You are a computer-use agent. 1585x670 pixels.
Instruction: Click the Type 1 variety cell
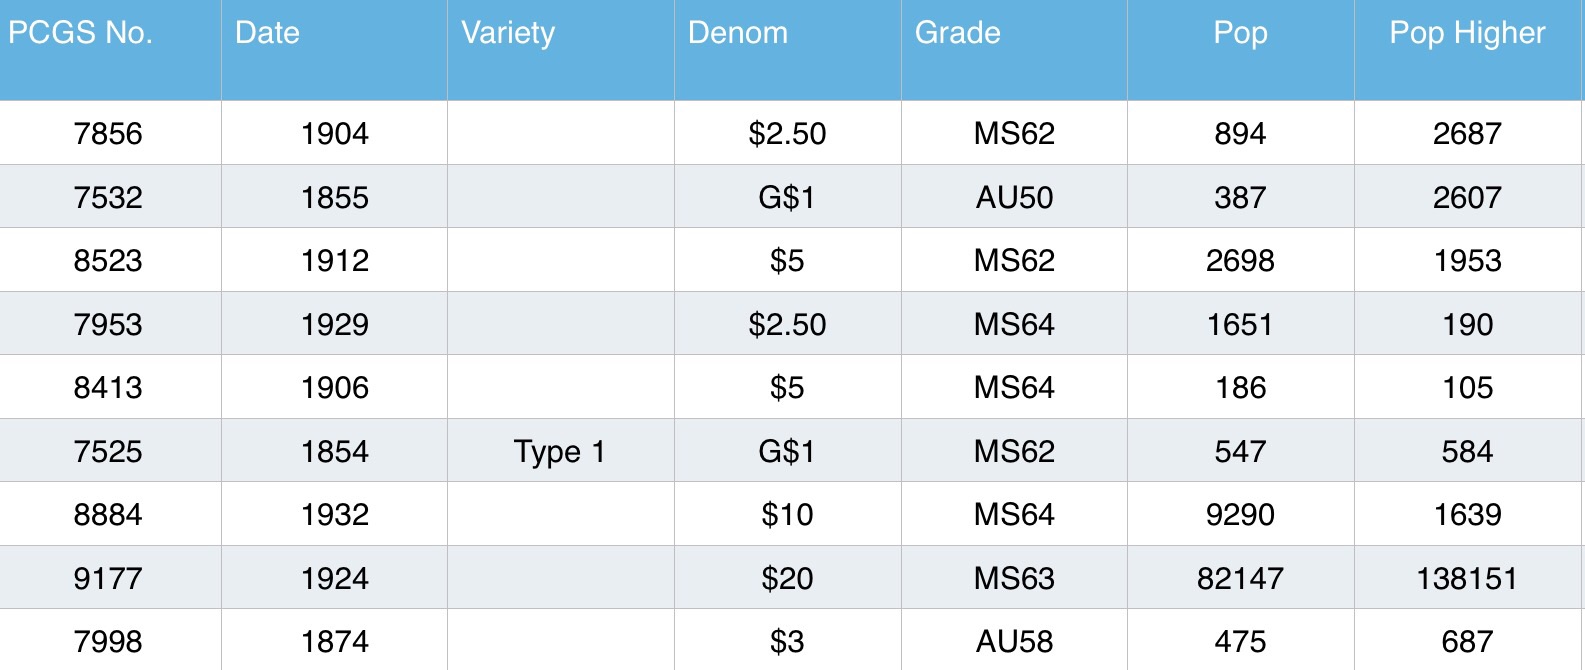pos(560,451)
